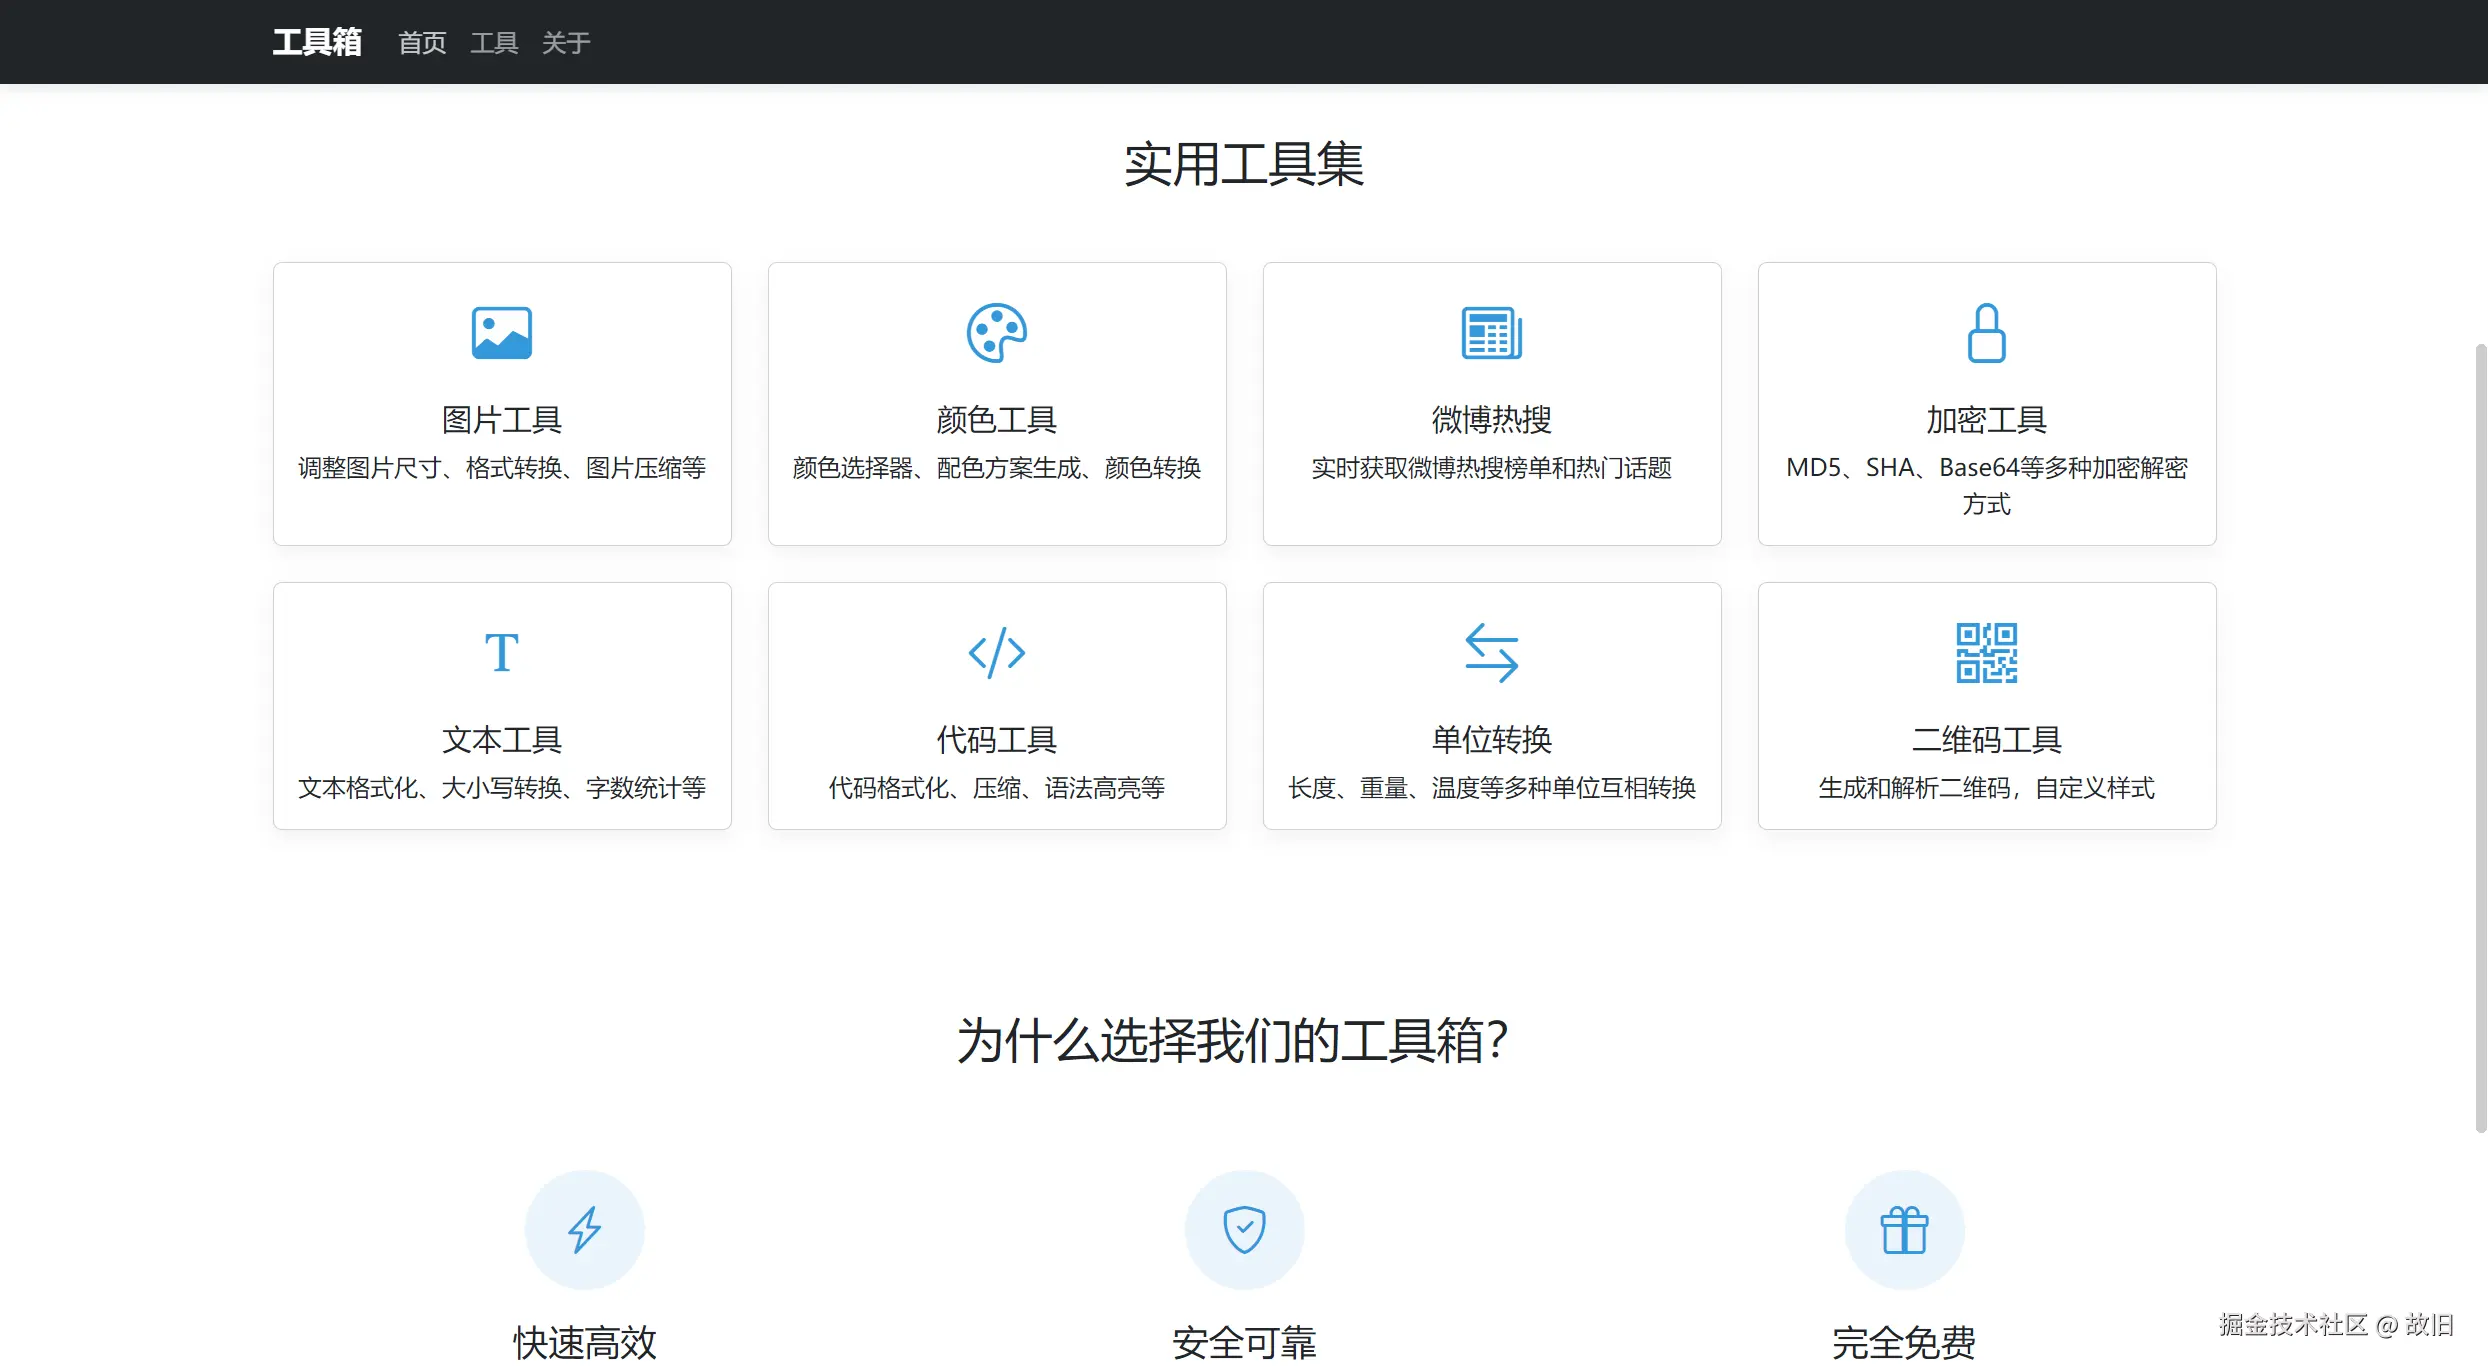The image size is (2488, 1372).
Task: Click the image tool picture icon
Action: click(501, 333)
